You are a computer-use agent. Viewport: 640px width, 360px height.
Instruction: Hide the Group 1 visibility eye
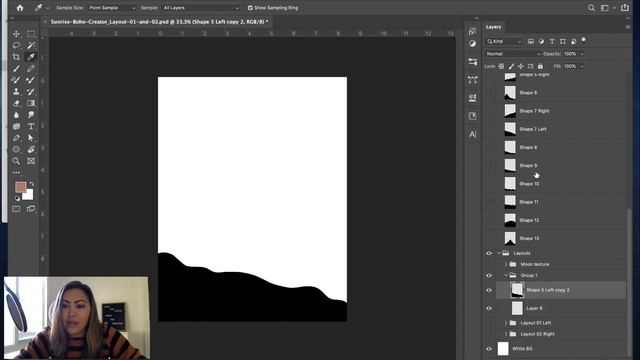pos(489,276)
